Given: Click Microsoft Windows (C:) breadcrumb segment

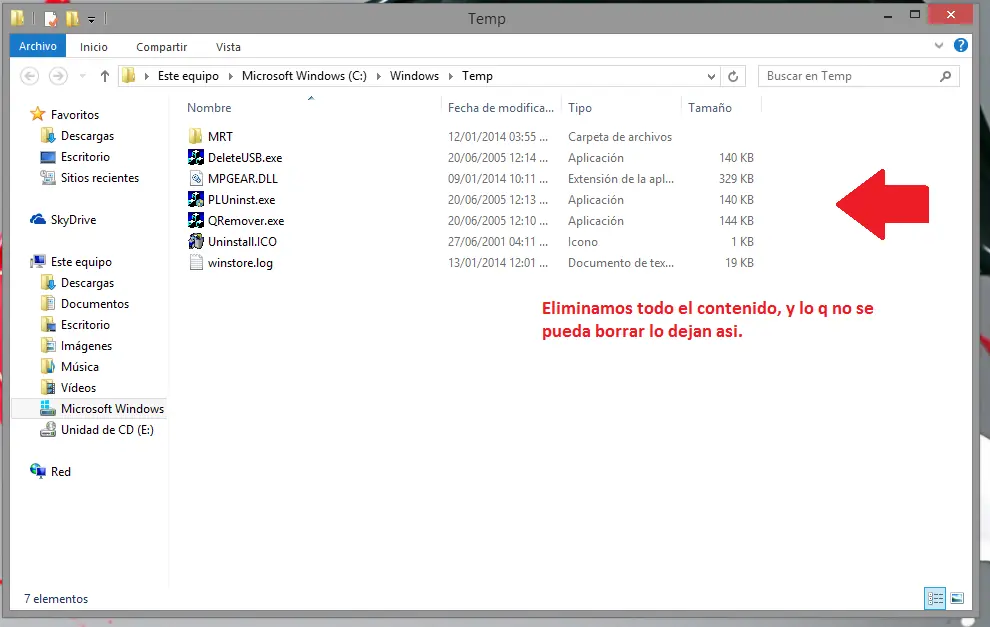Looking at the screenshot, I should 304,76.
